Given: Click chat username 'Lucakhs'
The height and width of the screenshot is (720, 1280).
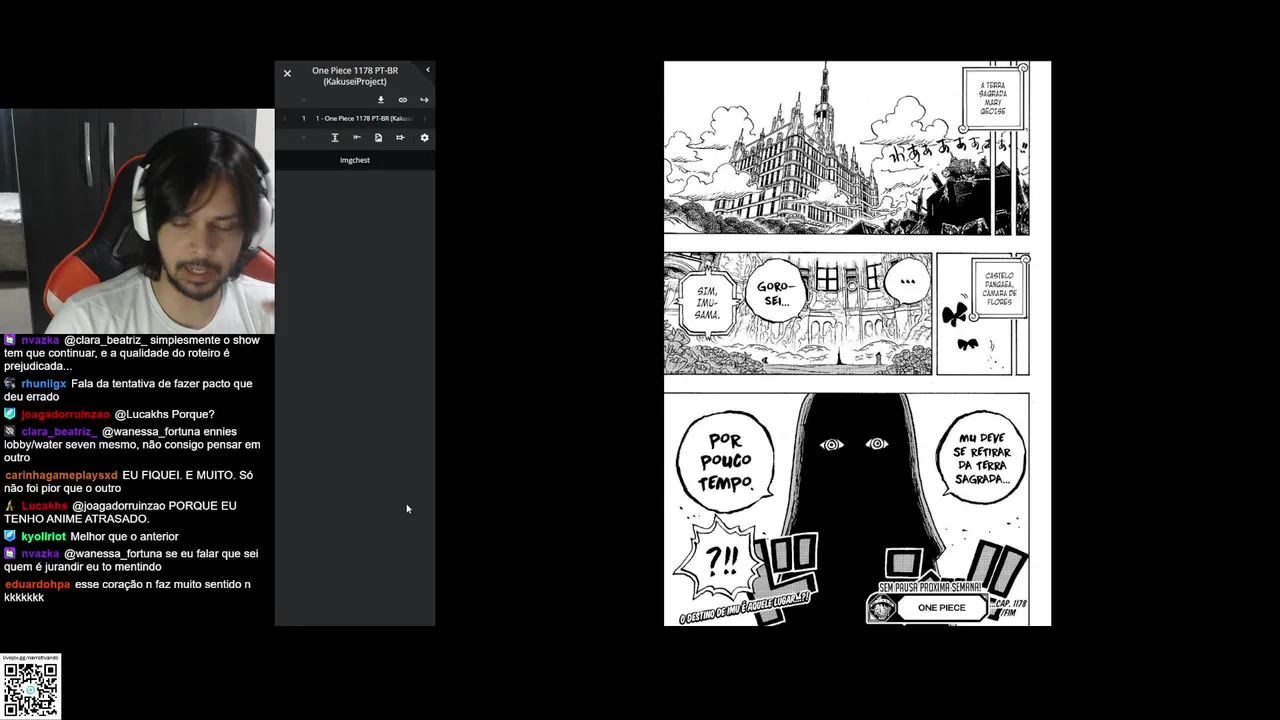Looking at the screenshot, I should 44,506.
